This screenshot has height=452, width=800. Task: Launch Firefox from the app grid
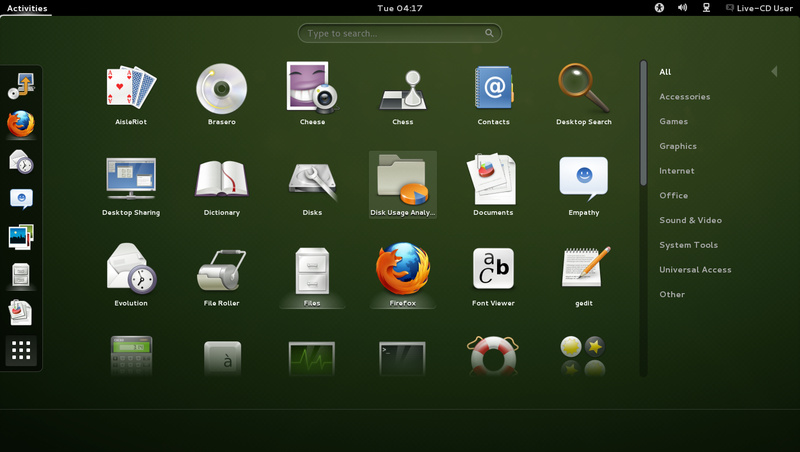pyautogui.click(x=403, y=276)
